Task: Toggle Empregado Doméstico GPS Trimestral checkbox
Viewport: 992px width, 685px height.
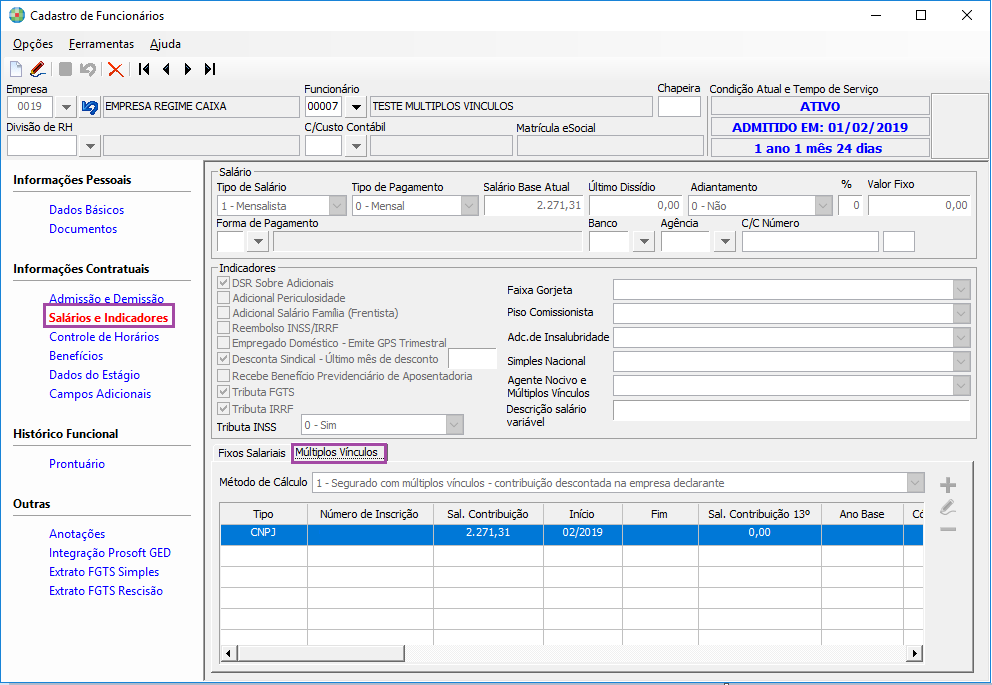Action: 223,343
